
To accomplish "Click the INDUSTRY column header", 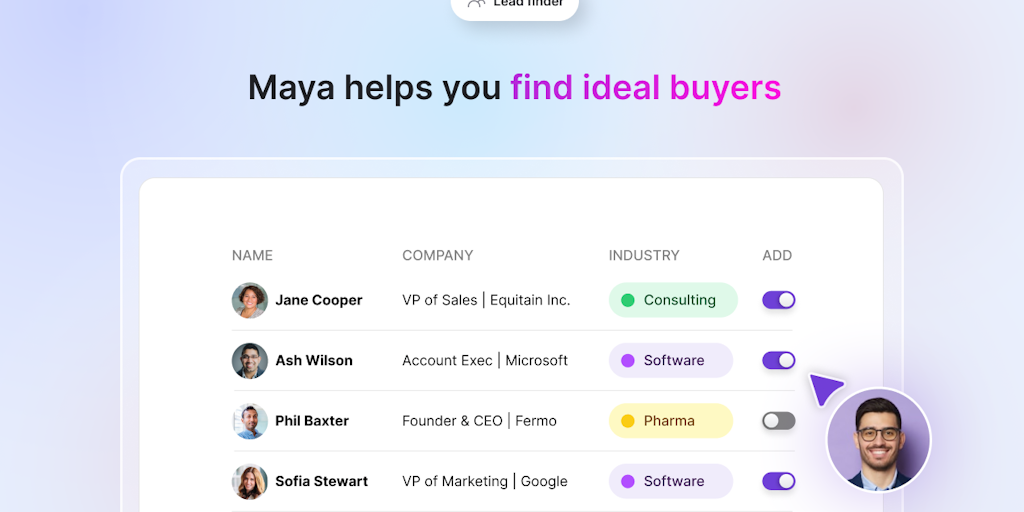I will [x=643, y=255].
